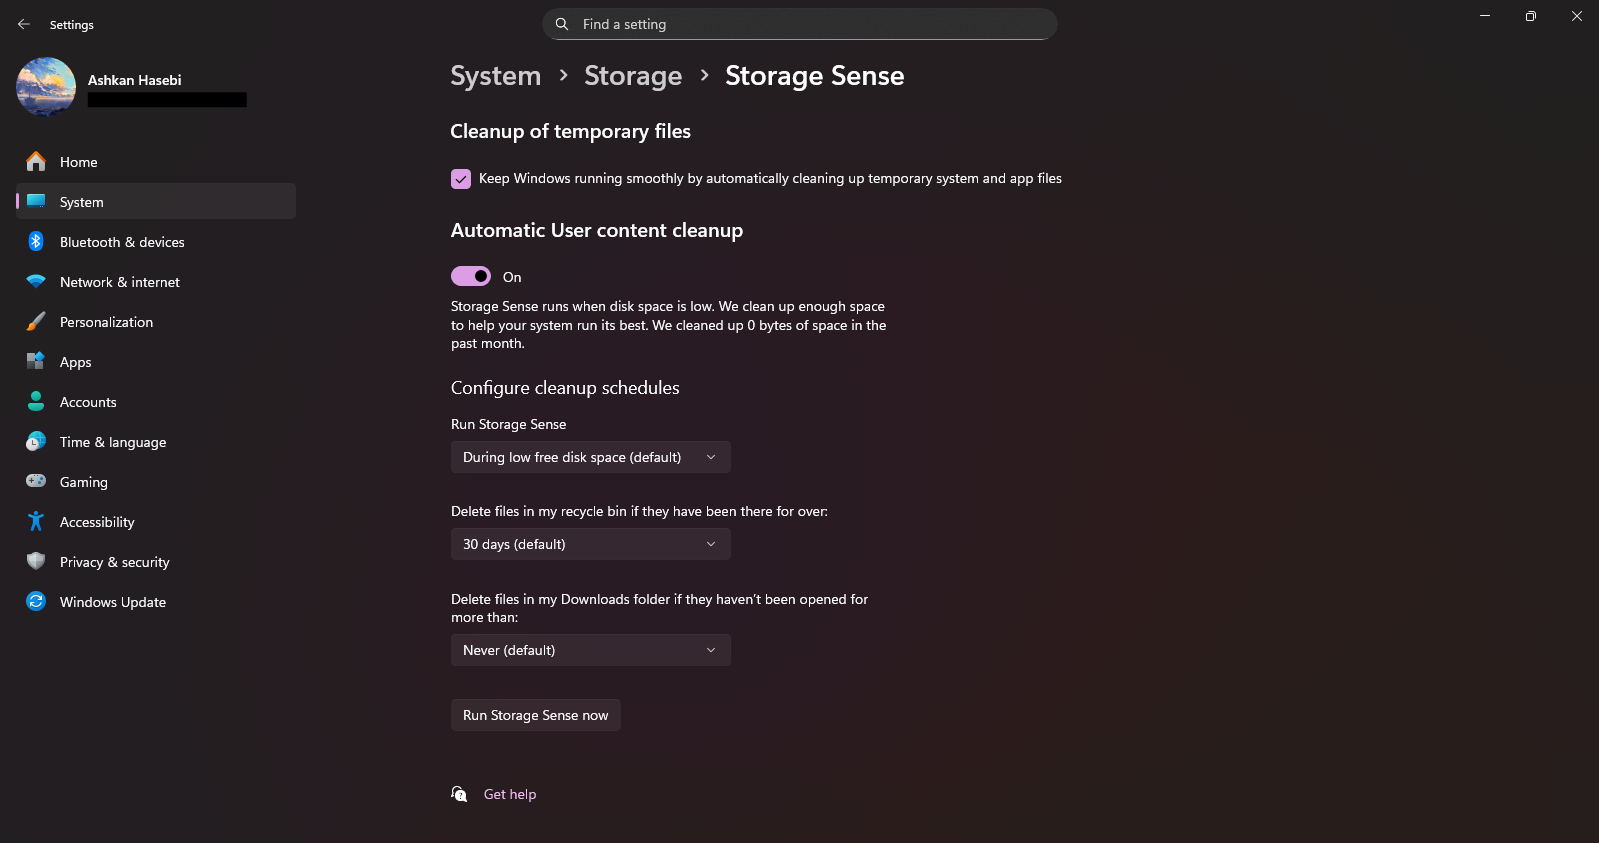Click the back arrow in title bar
1599x843 pixels.
click(x=24, y=24)
